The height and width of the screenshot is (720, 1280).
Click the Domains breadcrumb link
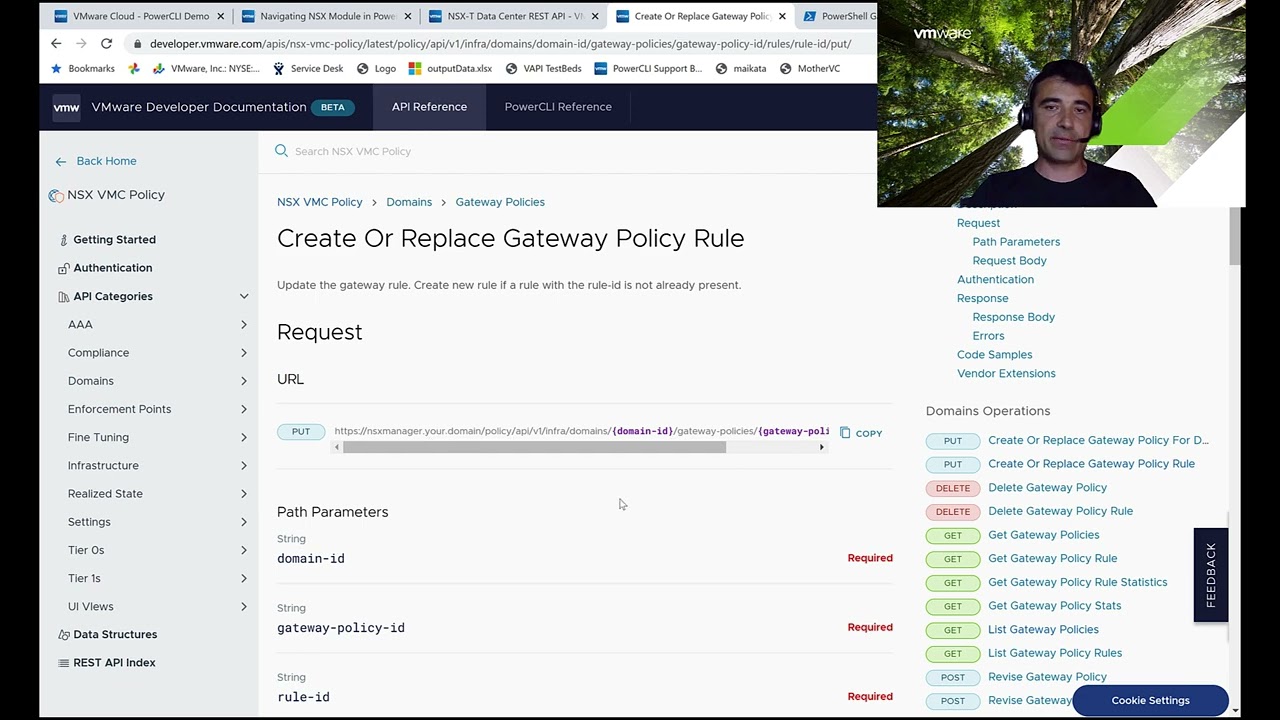pos(409,202)
